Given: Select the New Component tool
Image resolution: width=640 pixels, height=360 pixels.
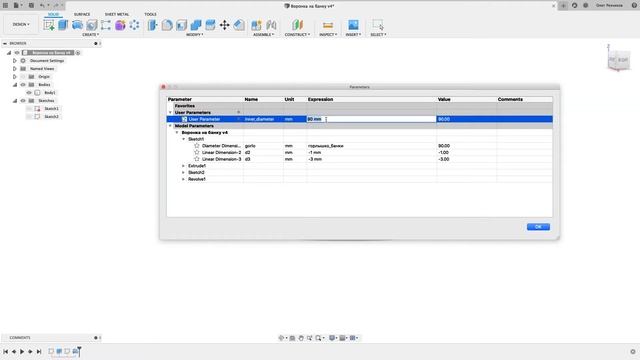Looking at the screenshot, I should 256,25.
